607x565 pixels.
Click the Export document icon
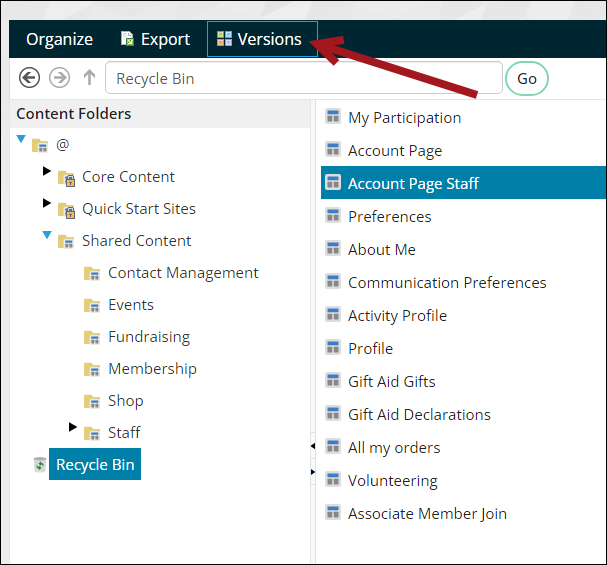(x=127, y=39)
